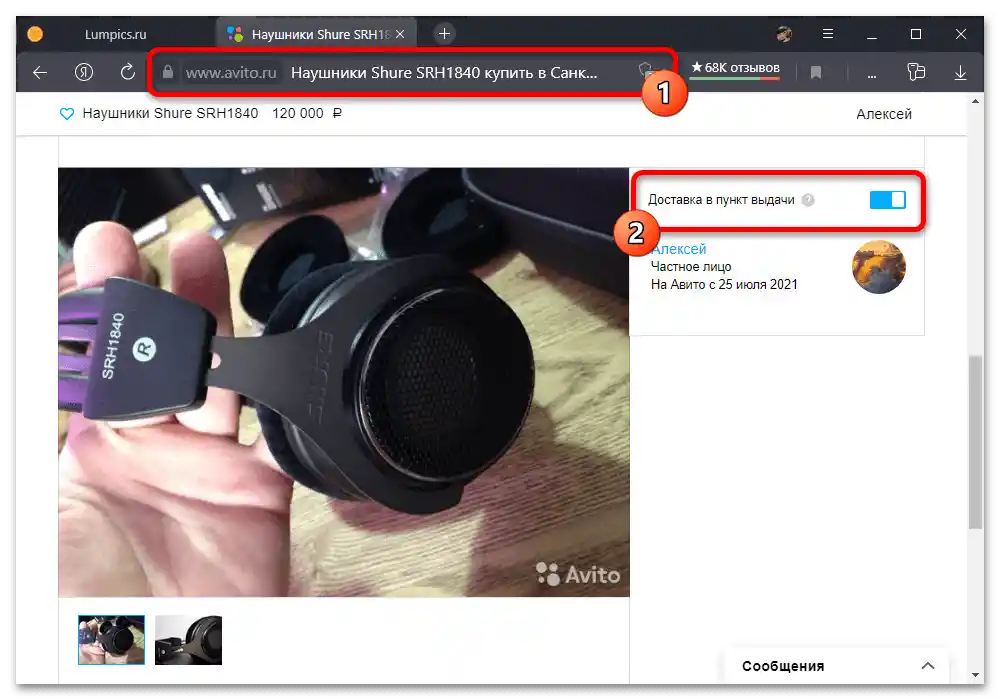Viewport: 1000px width, 700px height.
Task: Click the 120 000 ₽ price text
Action: point(307,113)
